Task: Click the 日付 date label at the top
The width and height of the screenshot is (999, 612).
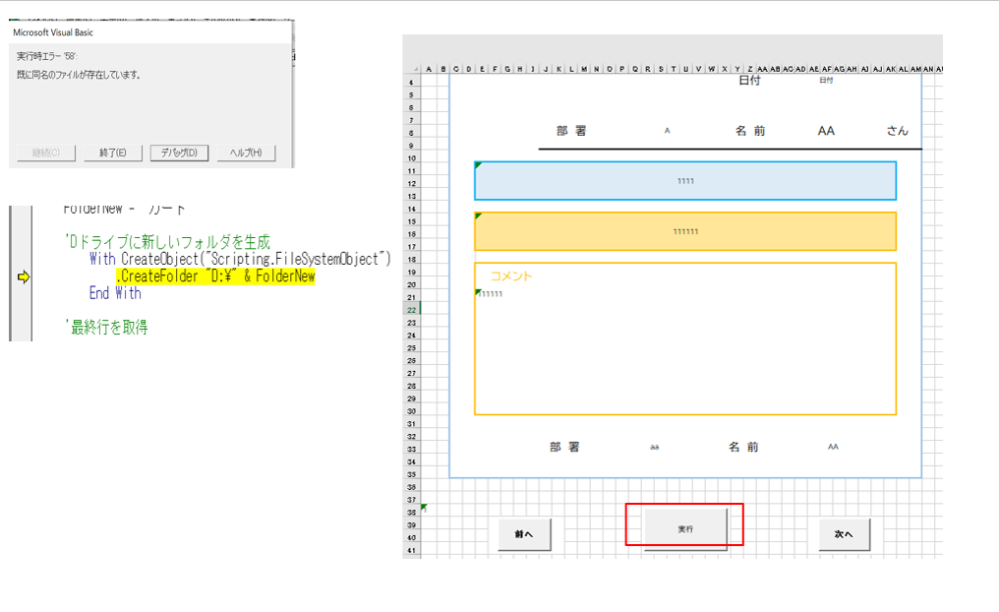Action: pos(749,81)
